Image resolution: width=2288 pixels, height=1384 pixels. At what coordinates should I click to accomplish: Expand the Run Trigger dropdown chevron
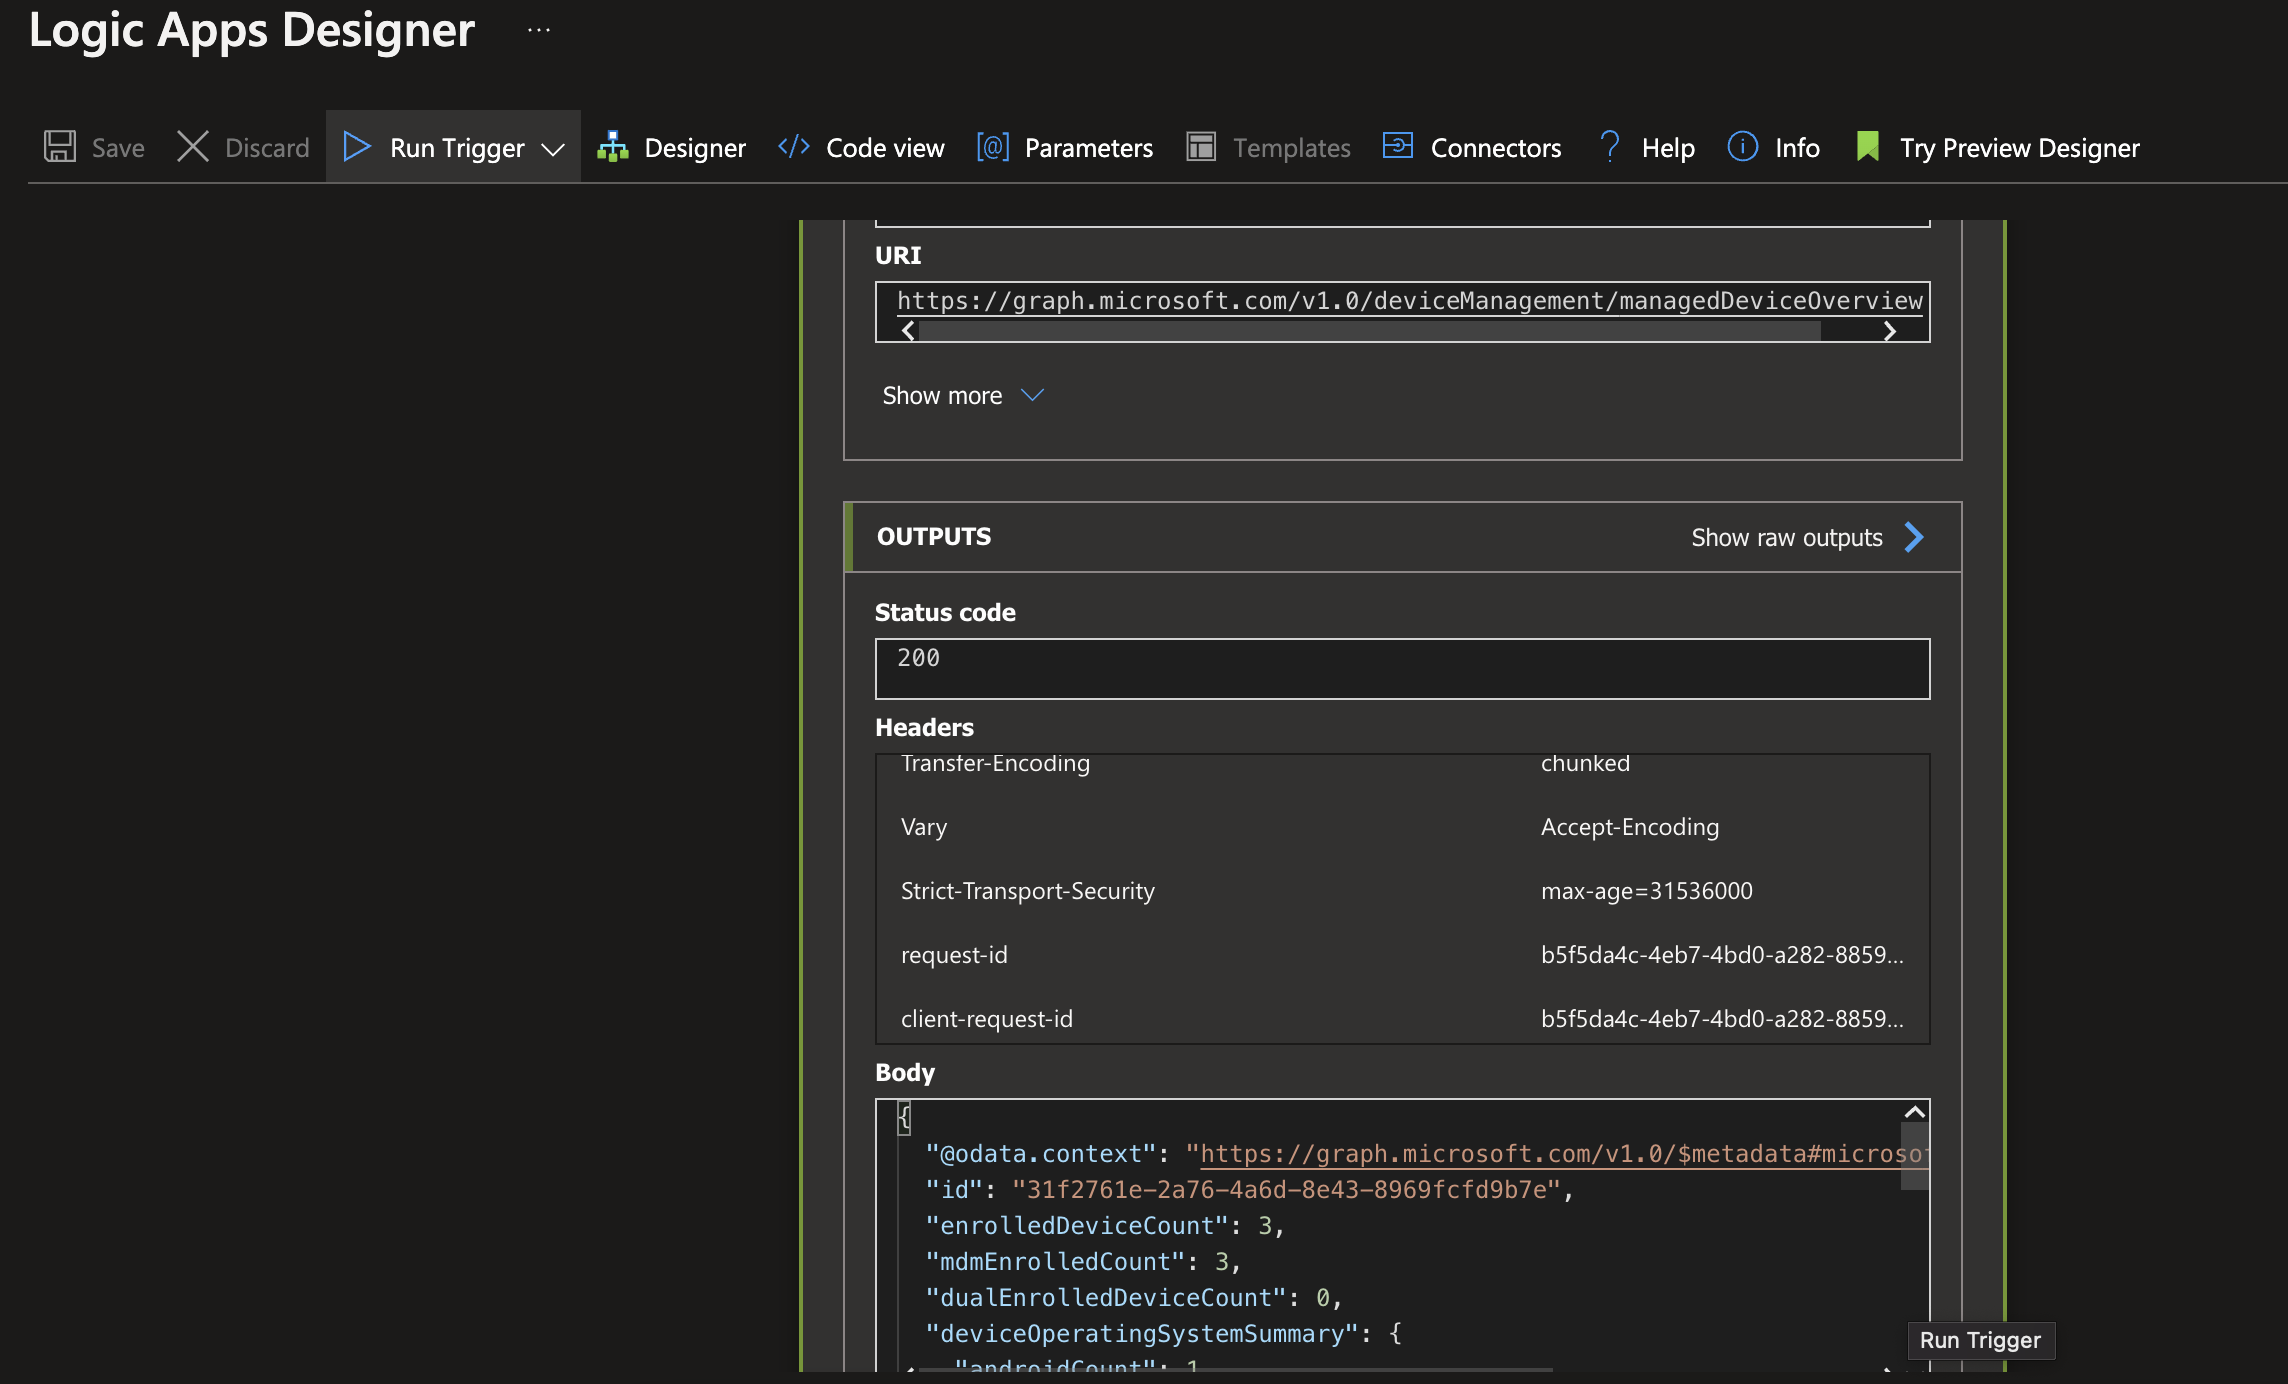point(553,149)
